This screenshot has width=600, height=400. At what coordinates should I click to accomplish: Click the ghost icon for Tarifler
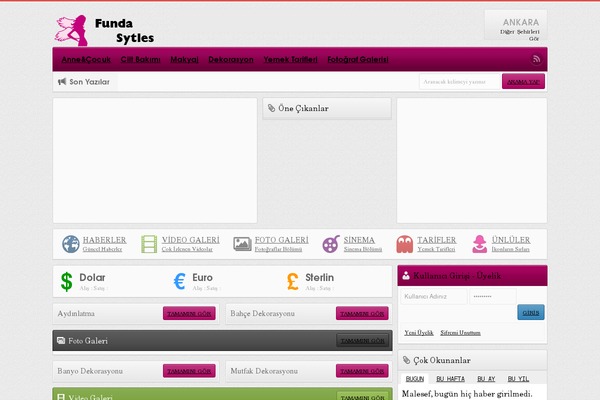coord(404,244)
